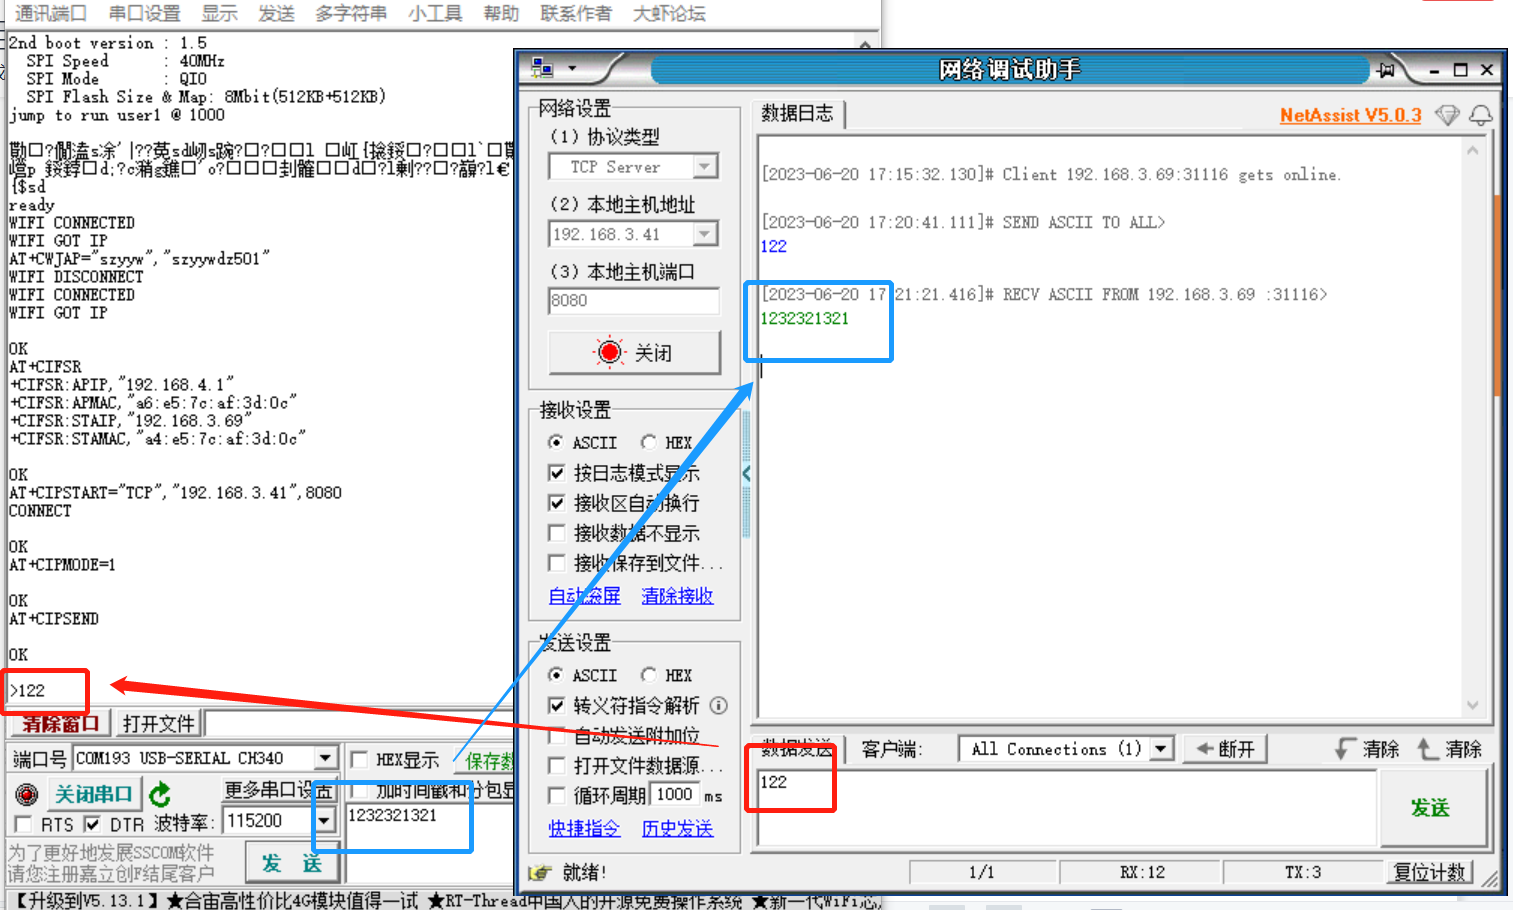Screen dimensions: 1513x910
Task: Click the hand icon in NetAssist status bar
Action: (x=539, y=872)
